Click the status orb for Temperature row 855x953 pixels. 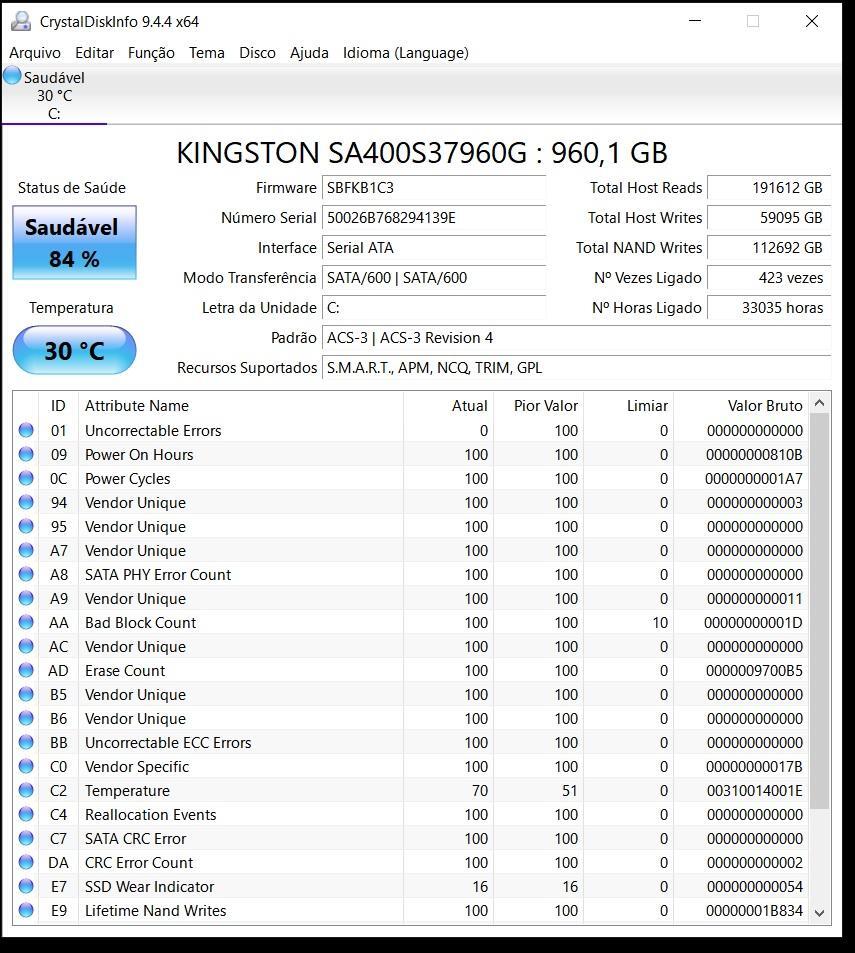click(x=26, y=790)
